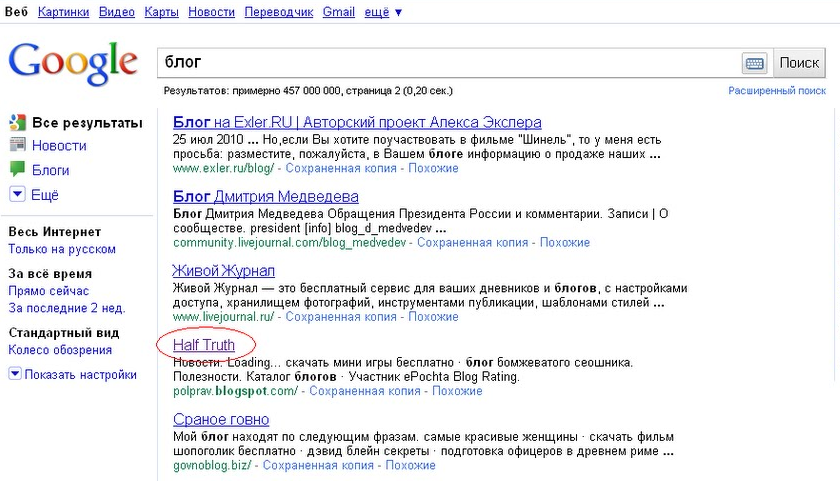Click the results count text about 457 000 000
The width and height of the screenshot is (840, 481).
click(x=308, y=91)
